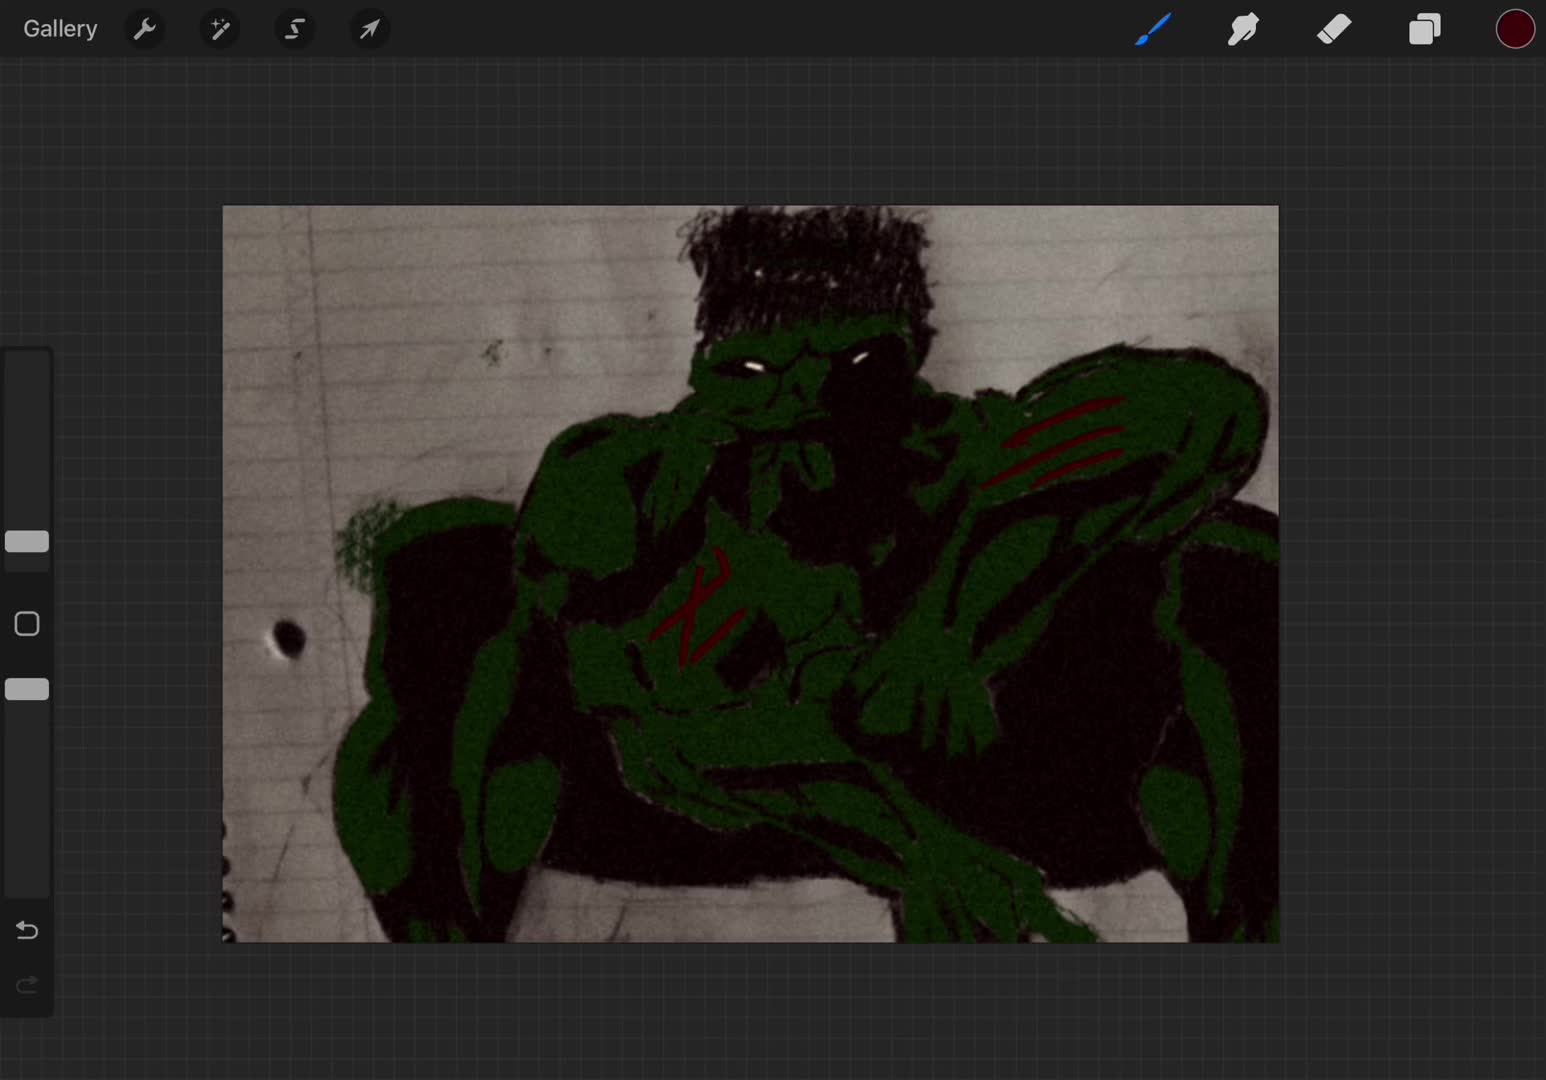The width and height of the screenshot is (1546, 1080).
Task: Click the brush opacity slider handle
Action: tap(27, 689)
